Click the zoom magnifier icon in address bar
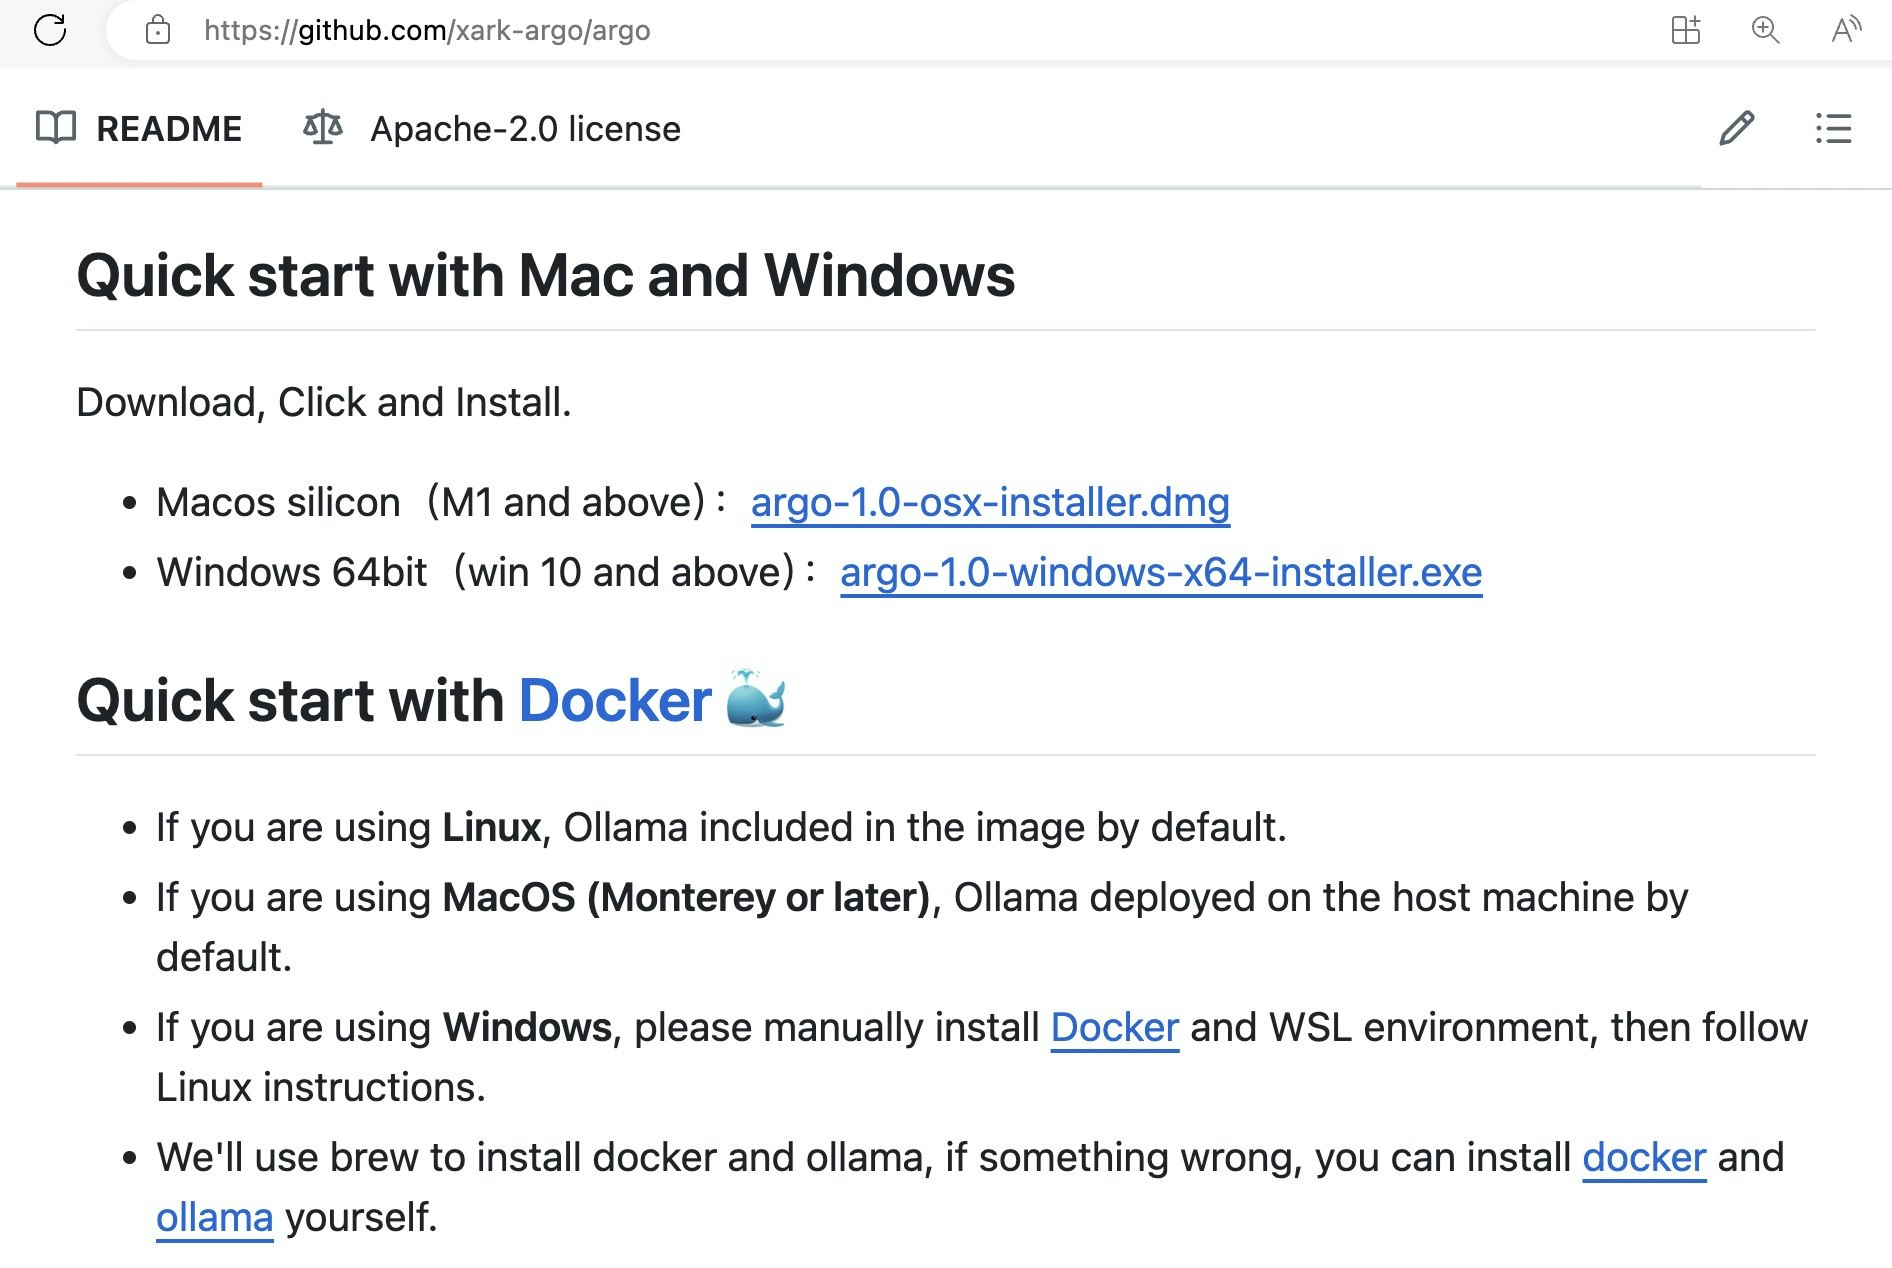The image size is (1892, 1268). click(x=1765, y=30)
